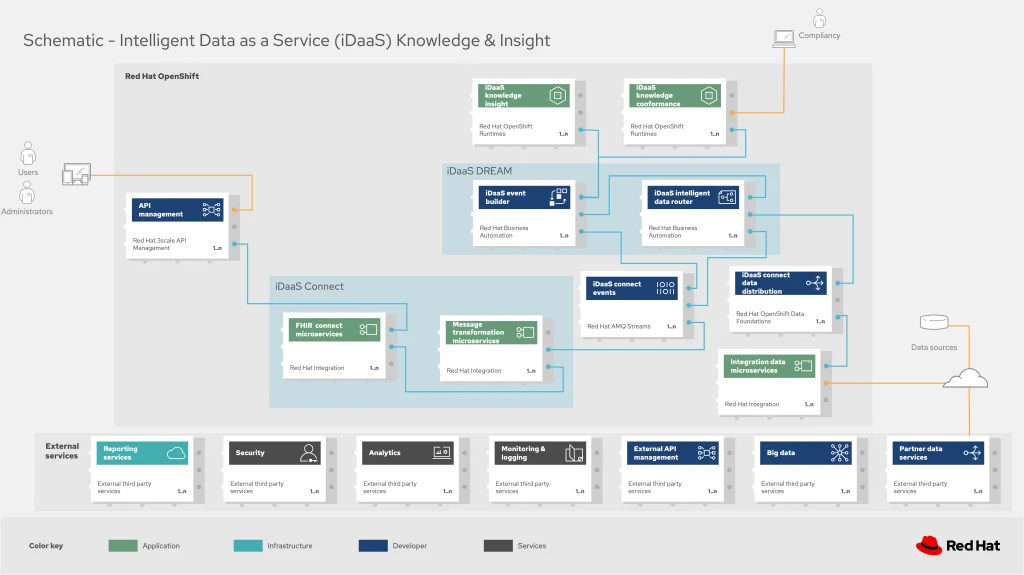Click the Reporting services cloud icon
Image resolution: width=1024 pixels, height=575 pixels.
pos(176,453)
